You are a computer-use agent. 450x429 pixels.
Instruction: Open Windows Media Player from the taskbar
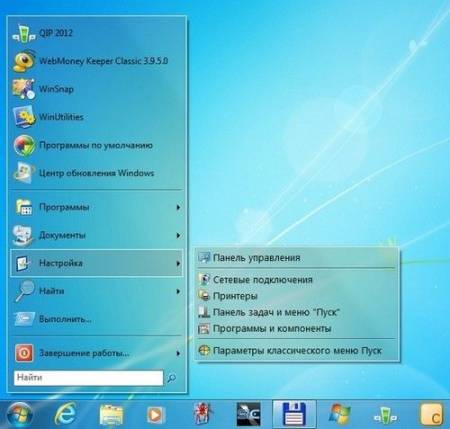pyautogui.click(x=156, y=415)
